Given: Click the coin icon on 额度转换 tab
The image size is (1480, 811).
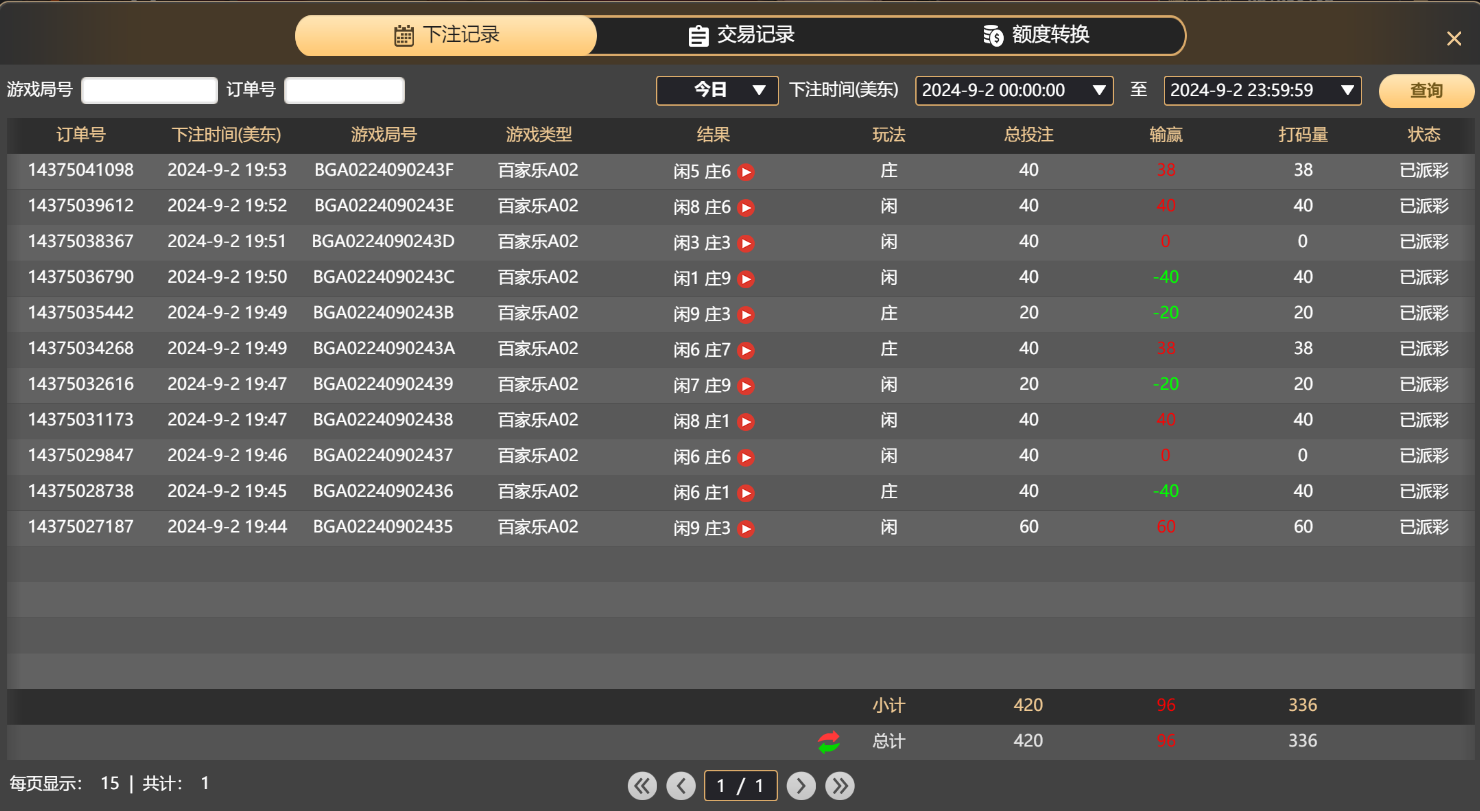Looking at the screenshot, I should [991, 35].
